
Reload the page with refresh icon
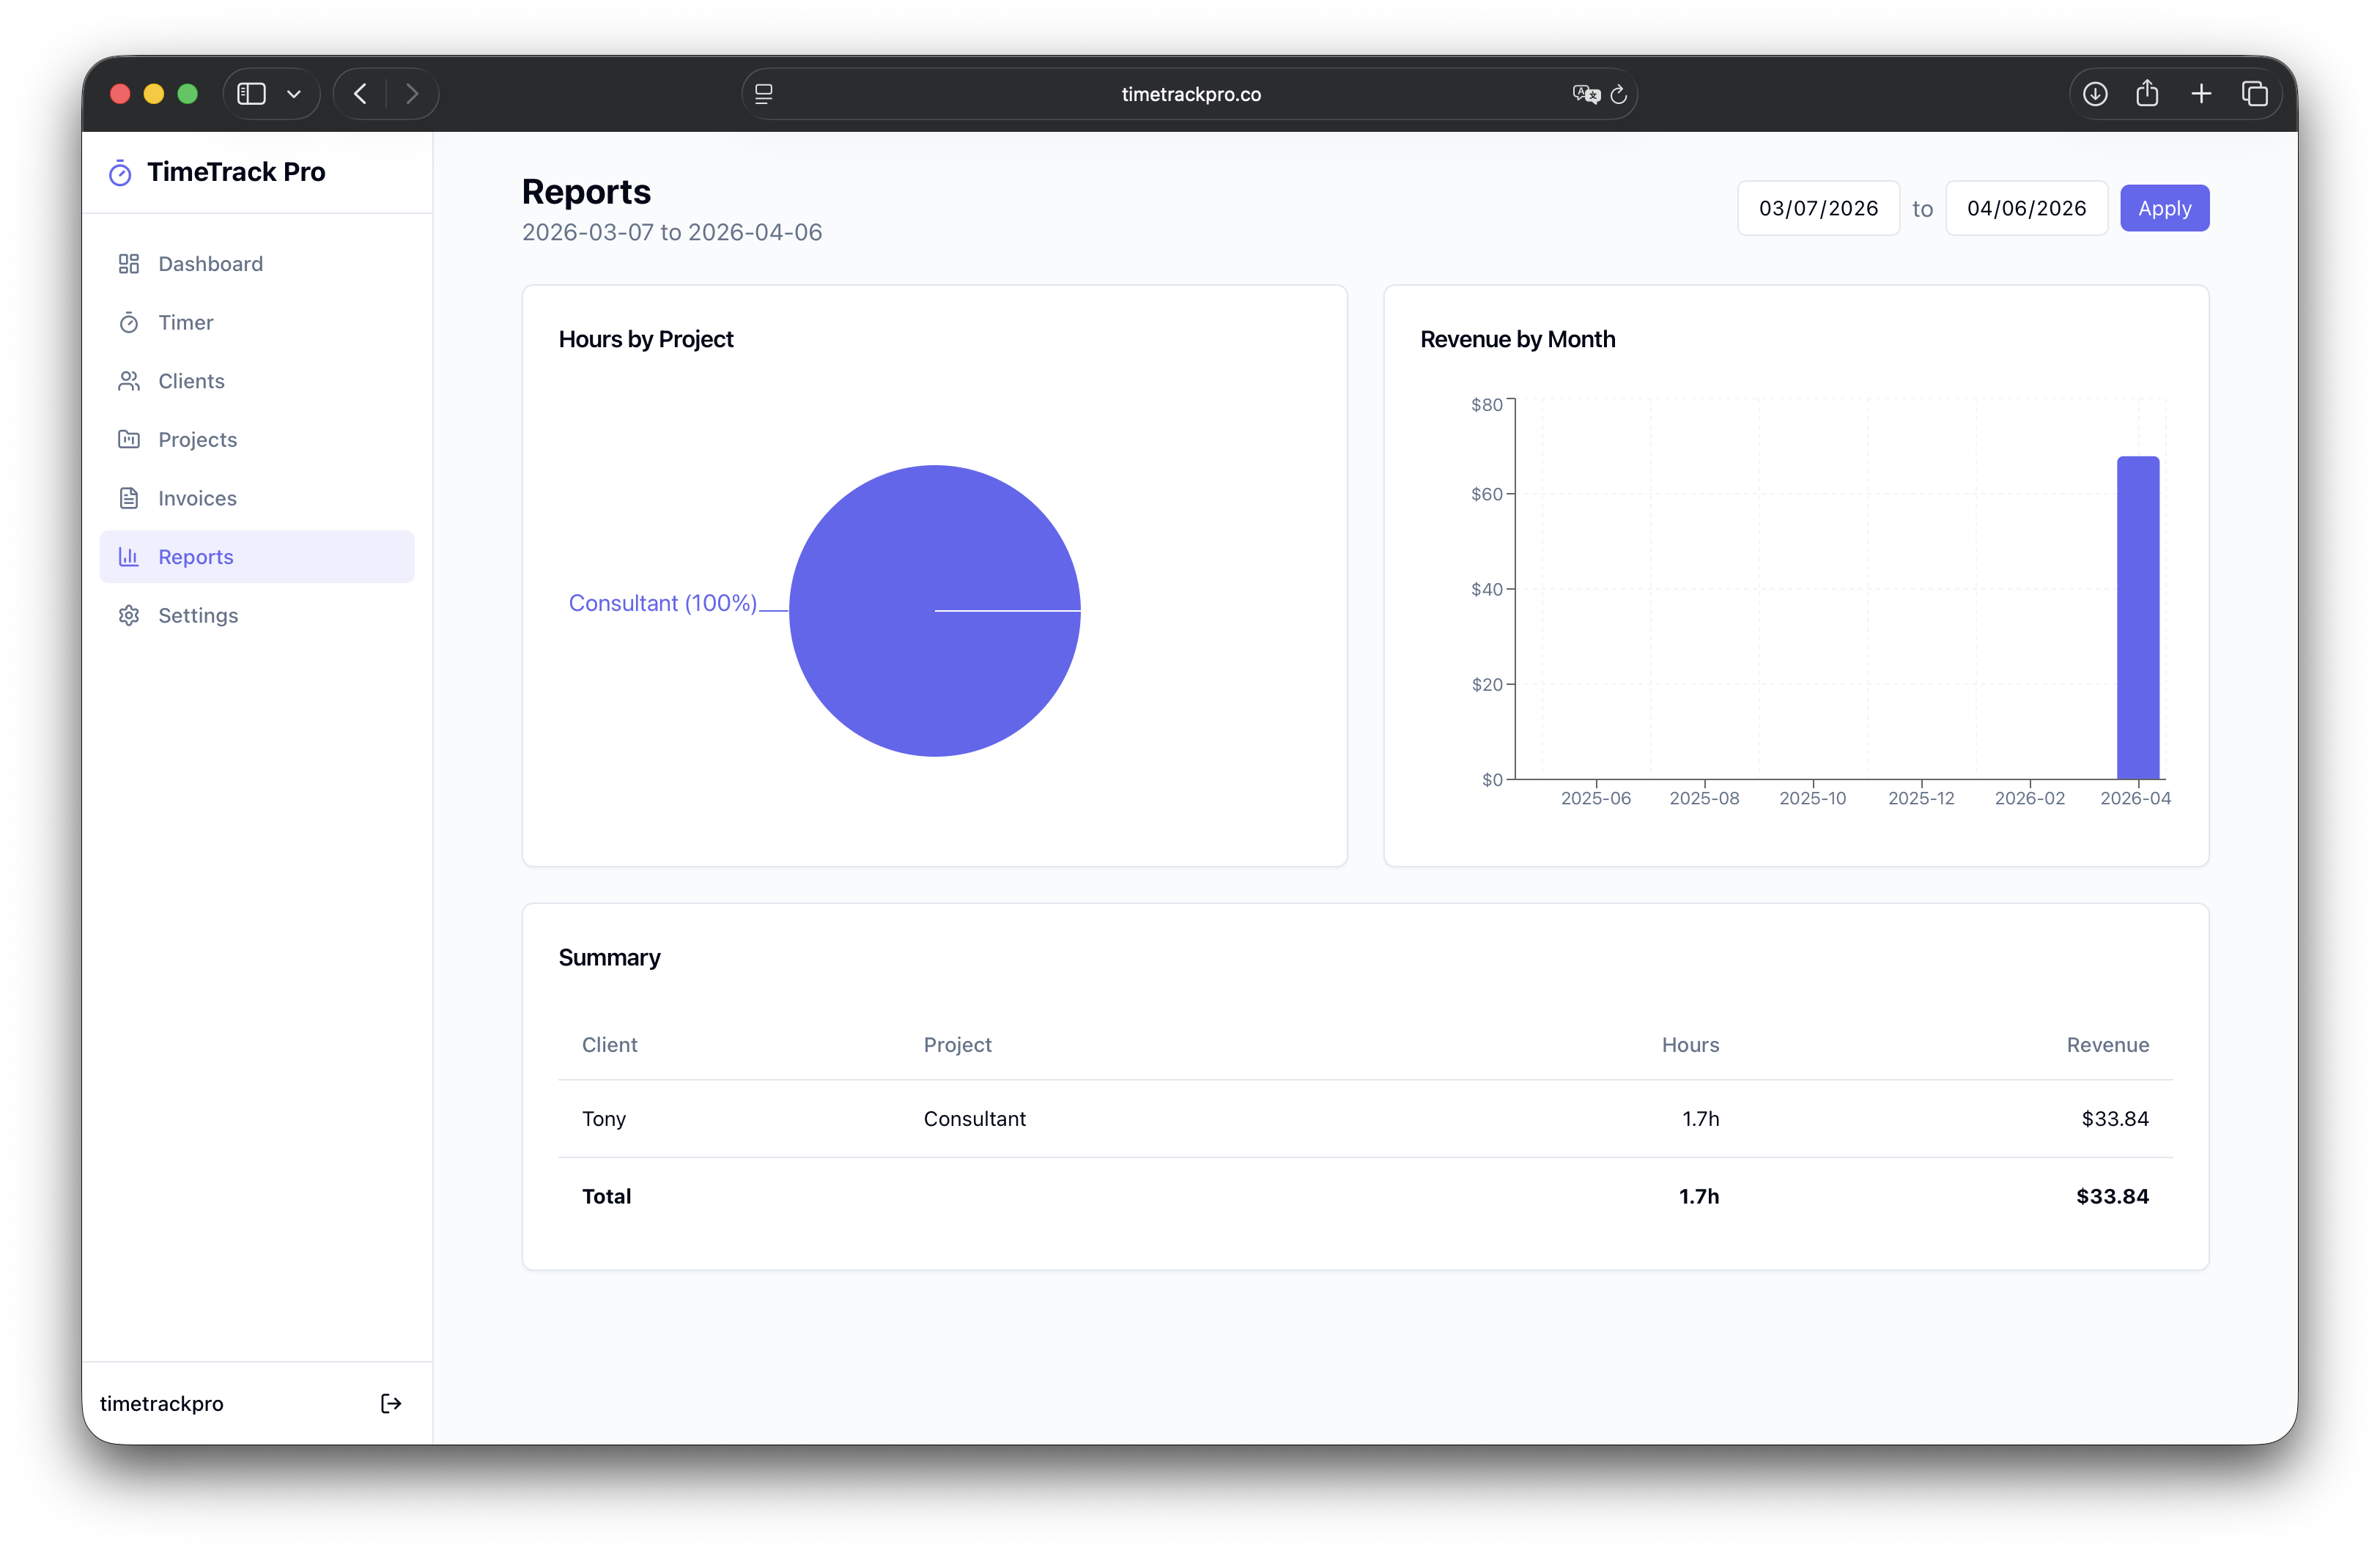[x=1619, y=94]
